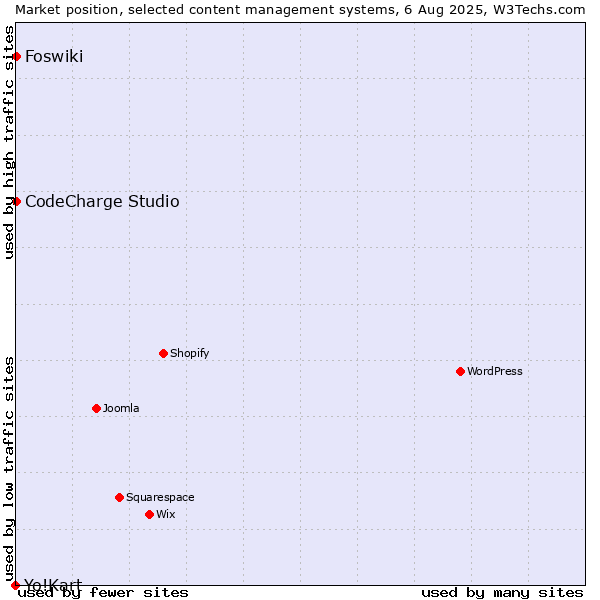The width and height of the screenshot is (600, 600).
Task: Click the Yo!Kart red marker
Action: tap(15, 585)
